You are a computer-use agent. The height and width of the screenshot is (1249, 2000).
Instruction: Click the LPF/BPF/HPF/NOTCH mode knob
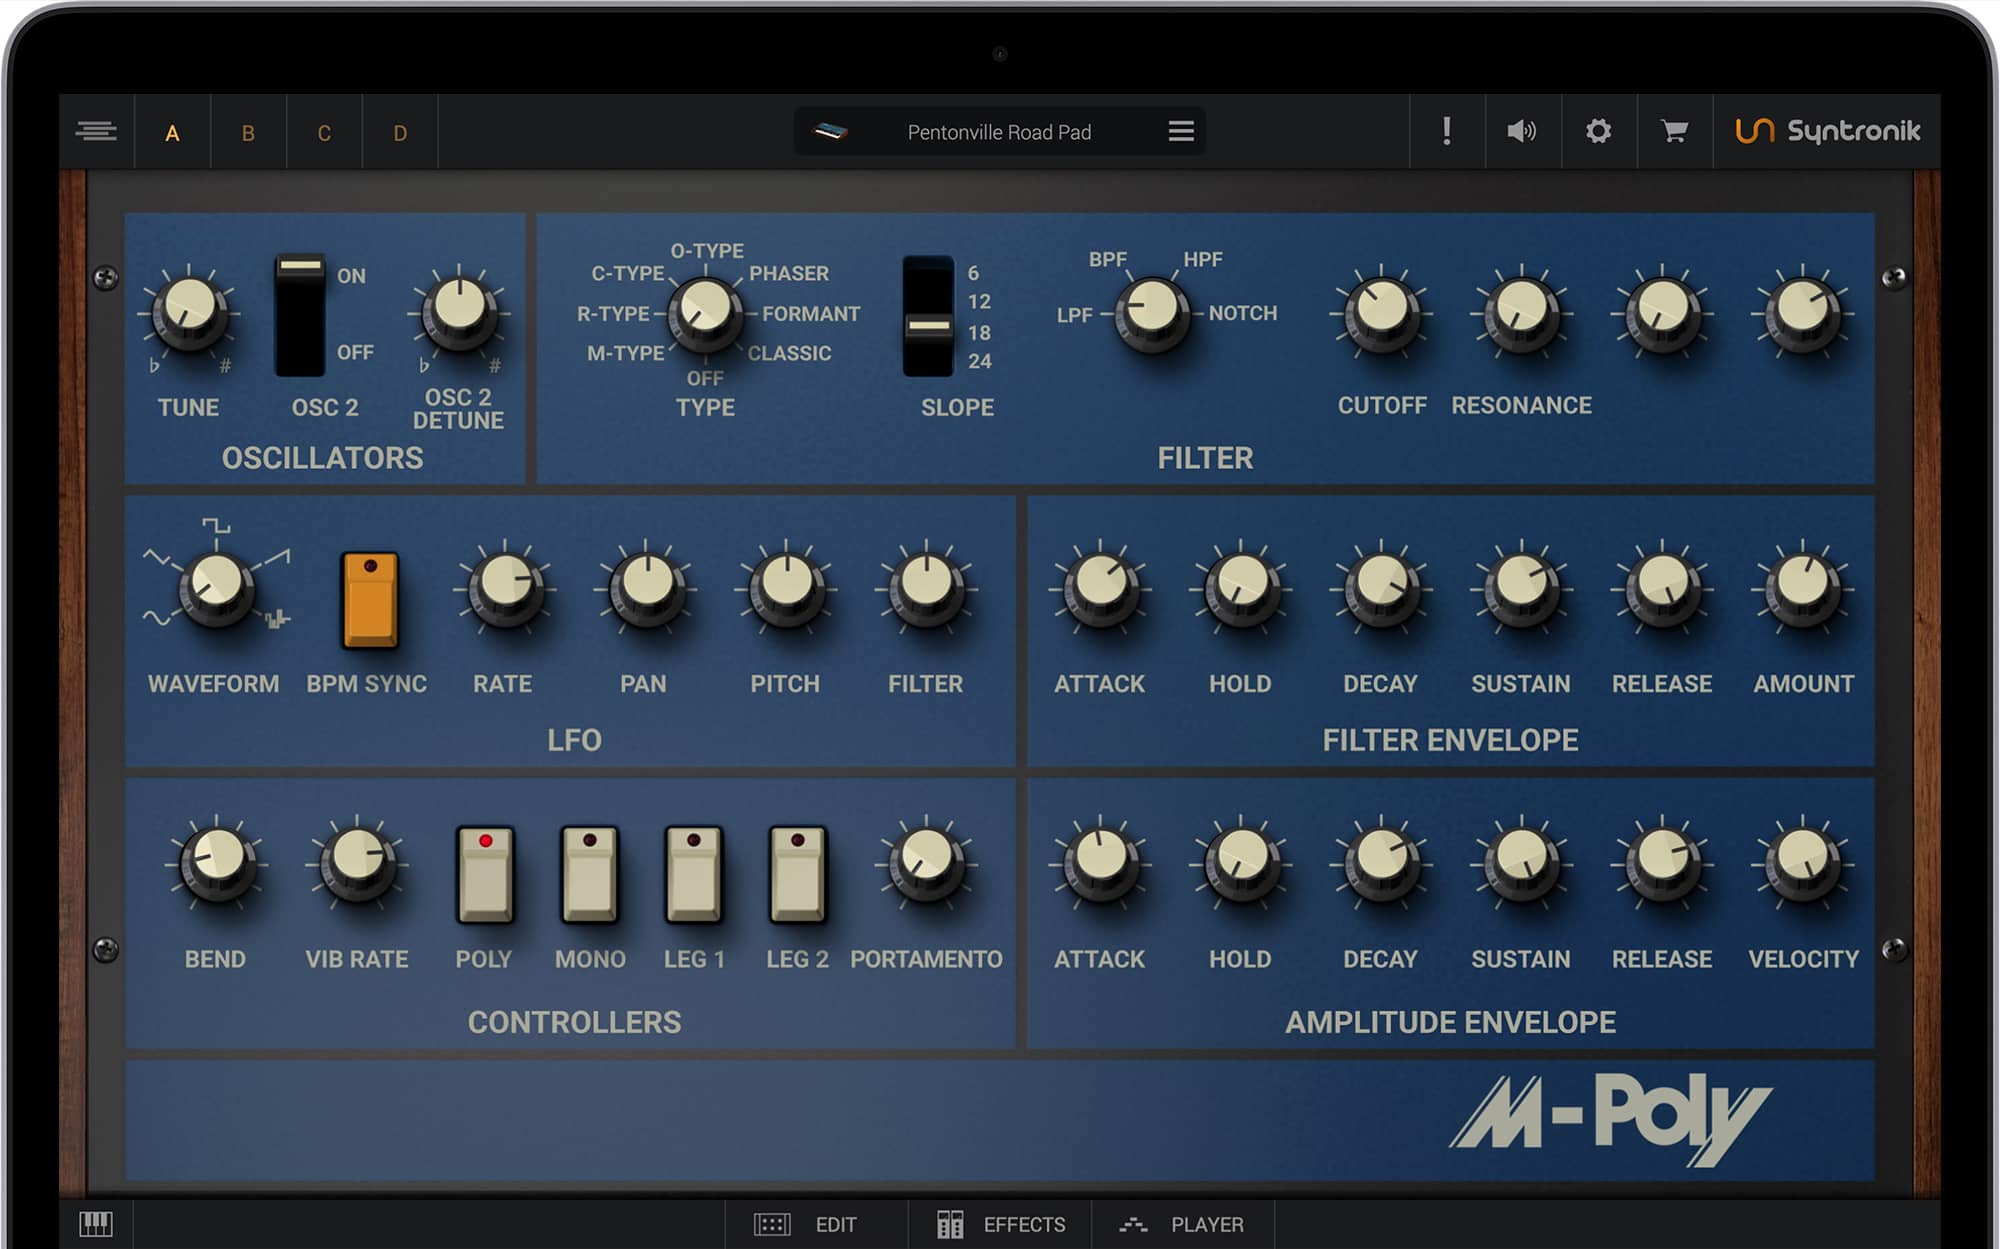(1152, 313)
